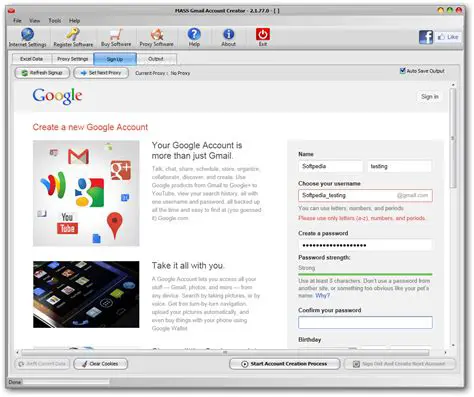
Task: Click the 'Done' status bar text
Action: (x=15, y=382)
